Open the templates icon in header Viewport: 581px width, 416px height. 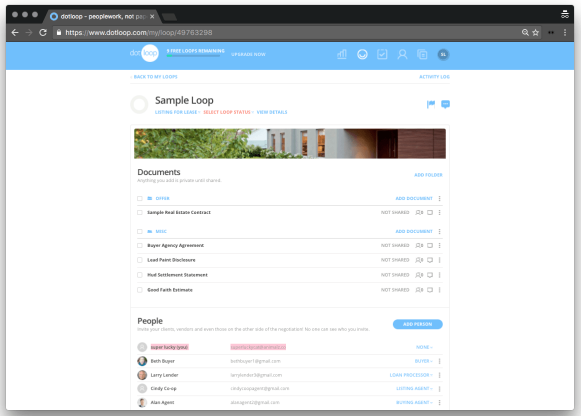pyautogui.click(x=422, y=54)
